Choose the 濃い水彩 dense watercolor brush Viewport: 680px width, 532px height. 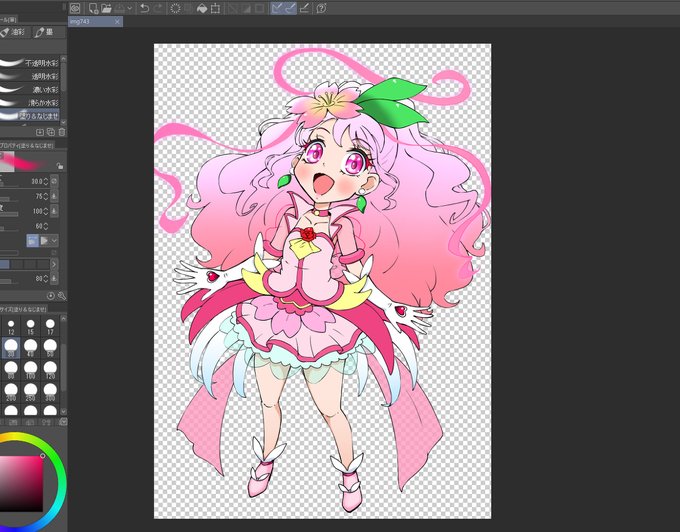tap(29, 89)
